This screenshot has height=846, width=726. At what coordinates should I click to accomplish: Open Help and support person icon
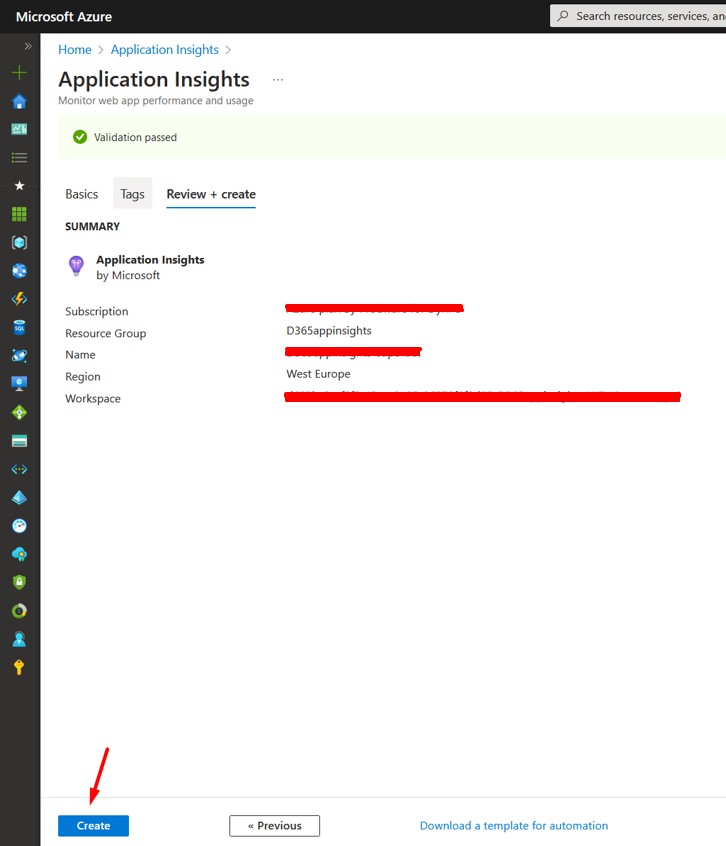[19, 639]
